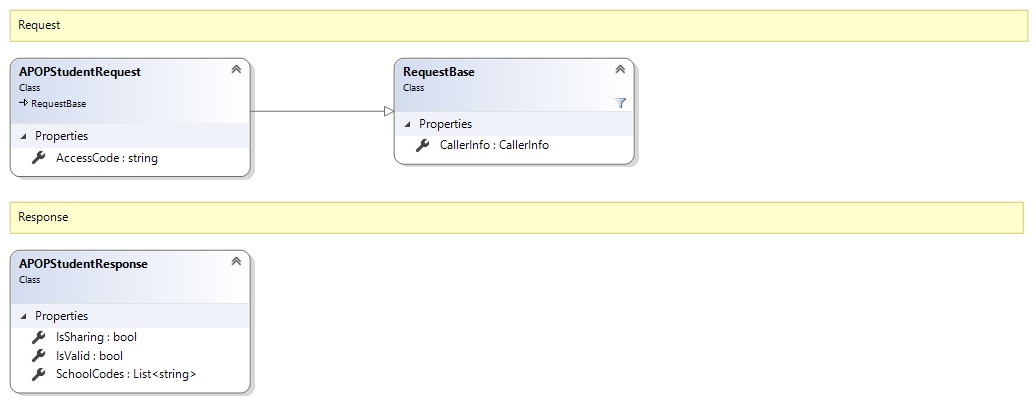The width and height of the screenshot is (1036, 402).
Task: Collapse Properties section in APOPStudentResponse
Action: tap(23, 316)
